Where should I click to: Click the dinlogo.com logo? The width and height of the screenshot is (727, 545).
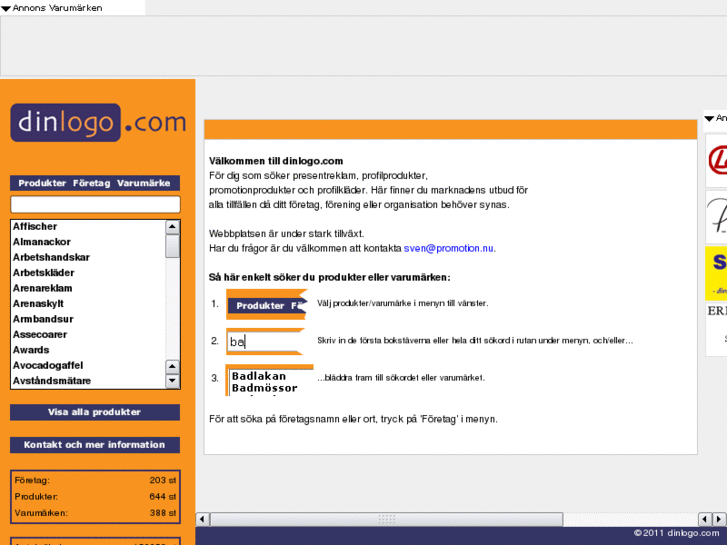(98, 122)
